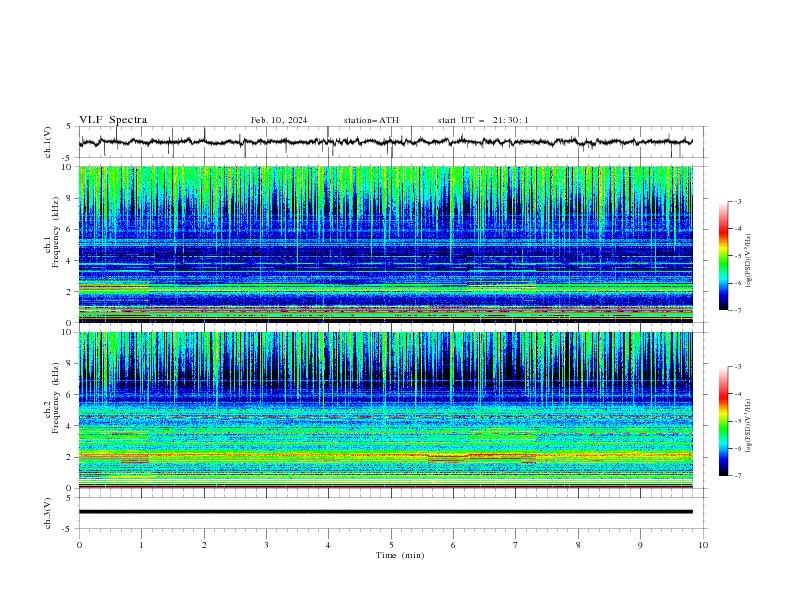
Task: Click the time axis tick label "2"
Action: 204,545
